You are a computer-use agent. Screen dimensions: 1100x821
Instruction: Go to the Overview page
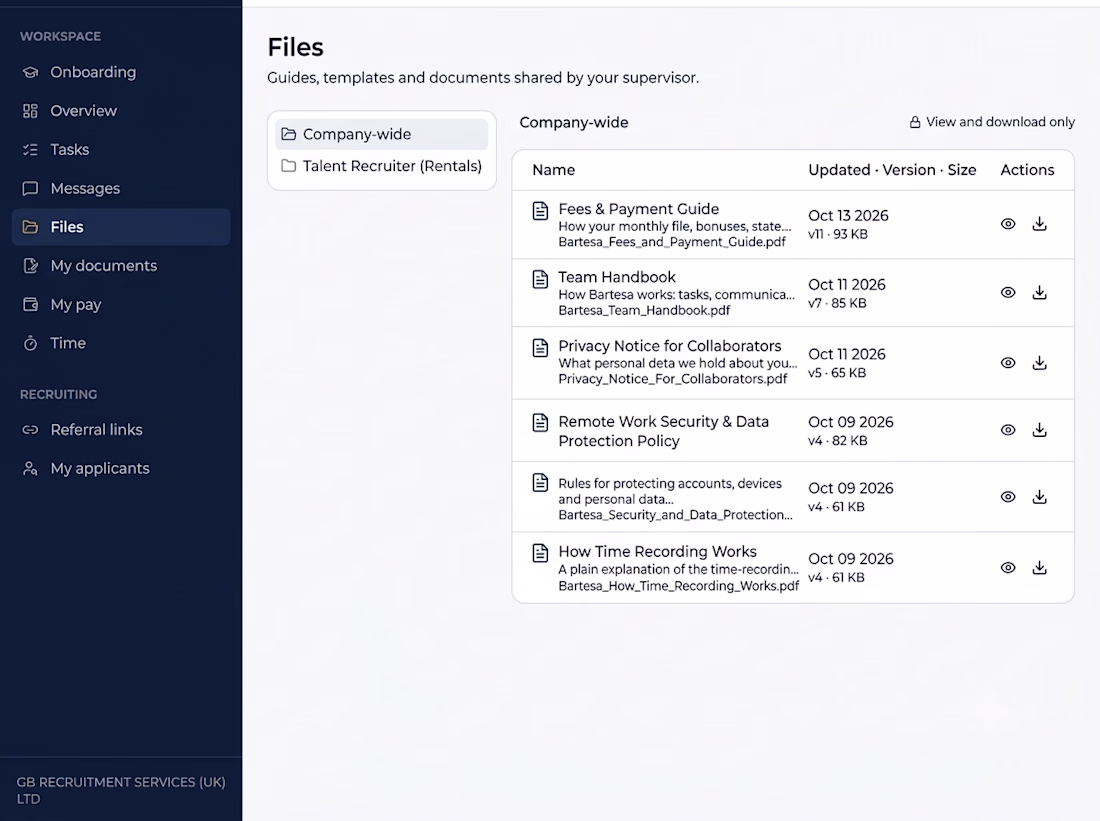coord(121,111)
